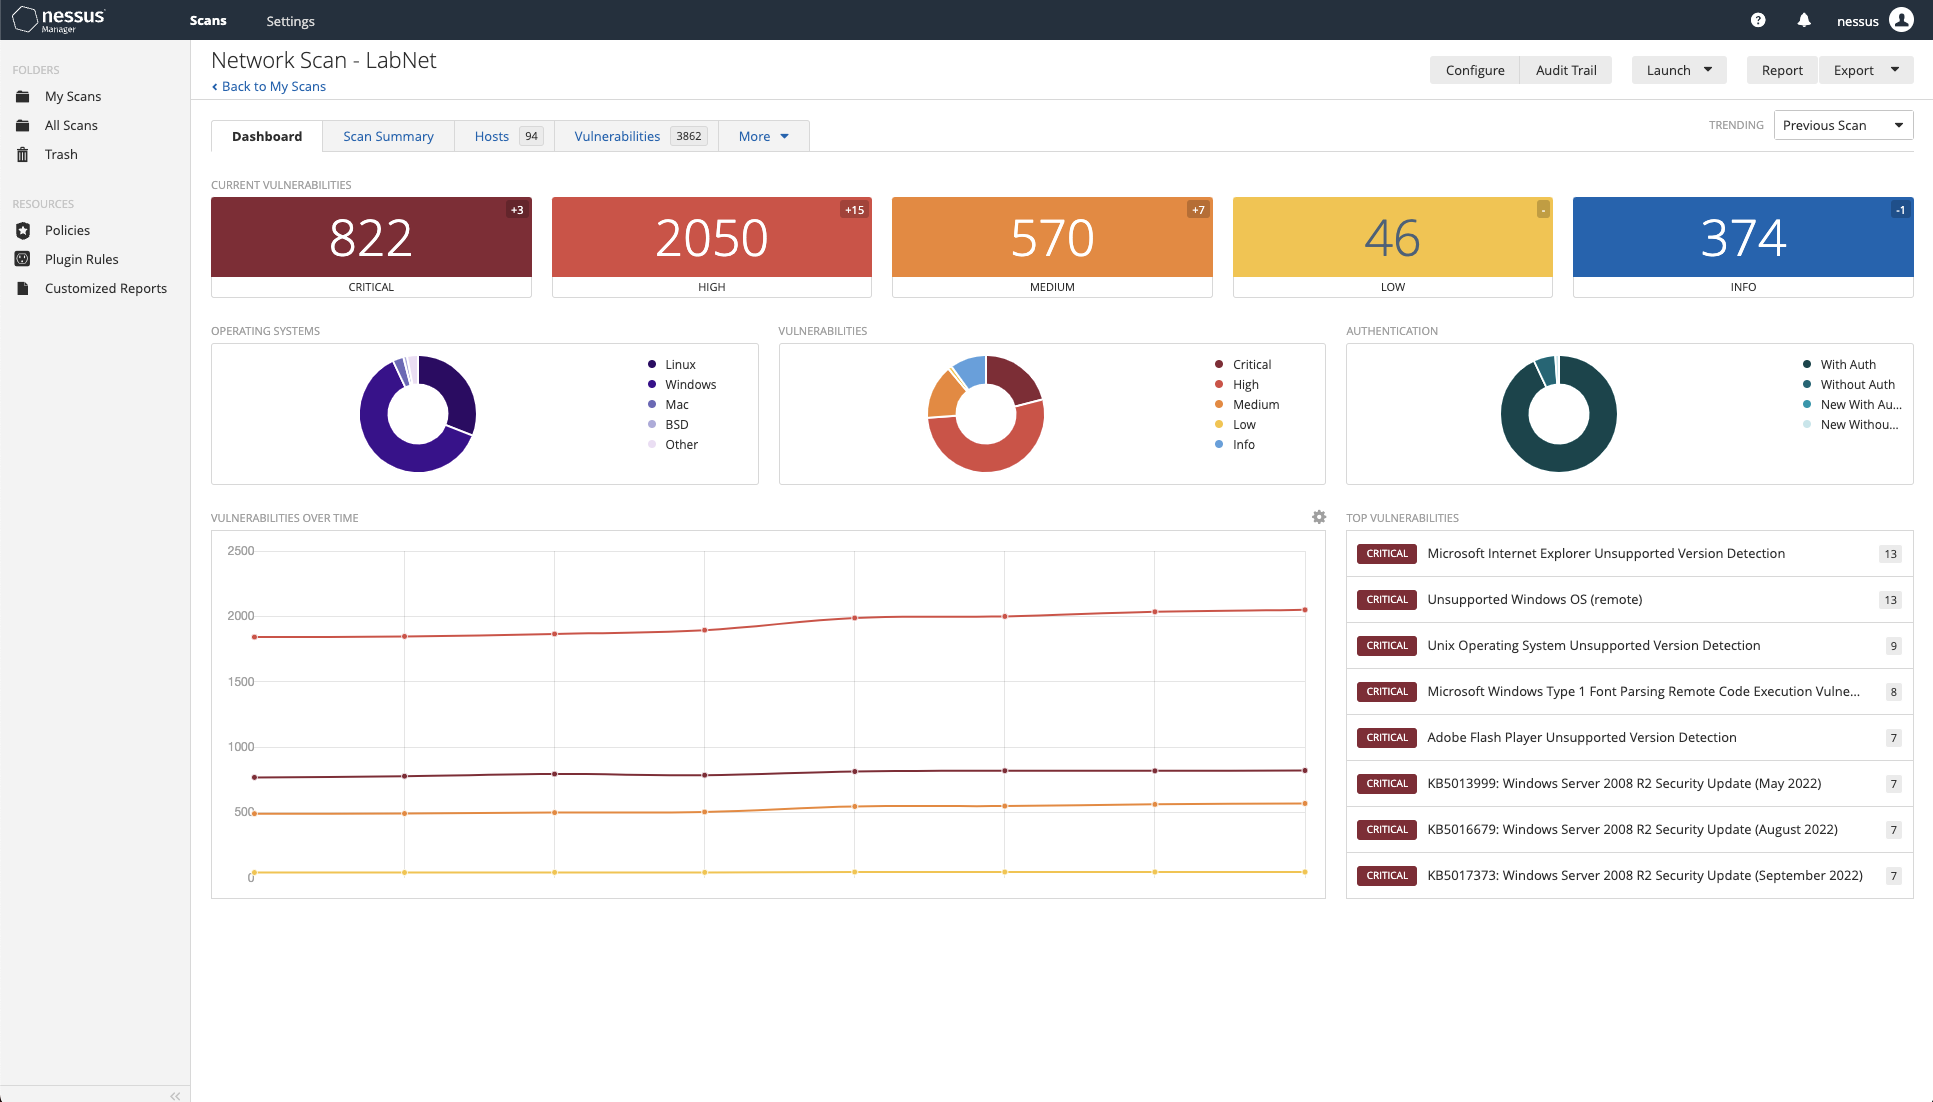1933x1102 pixels.
Task: Click the 570 Medium vulnerabilities card
Action: pos(1052,247)
